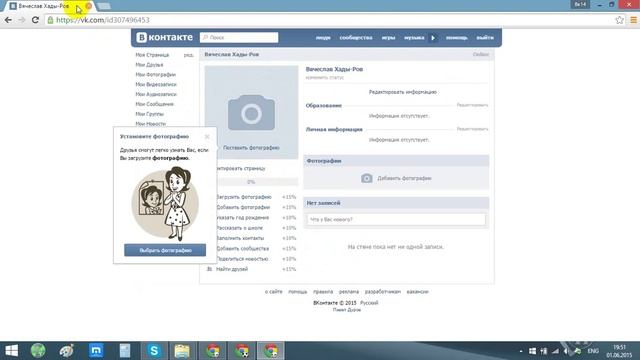Open 'Моя Страница' in the sidebar
Screen dimensions: 640x360
tap(152, 55)
